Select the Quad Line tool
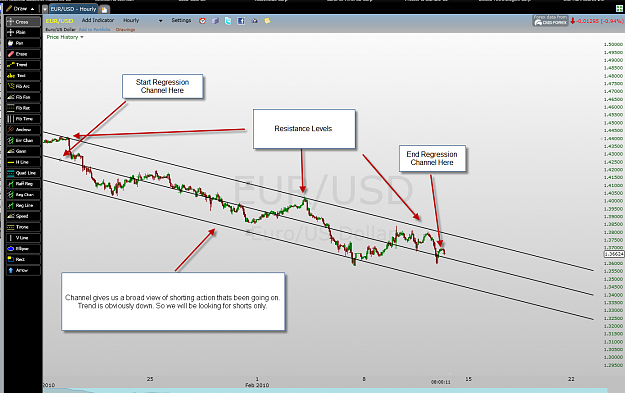This screenshot has height=393, width=625. 23,173
